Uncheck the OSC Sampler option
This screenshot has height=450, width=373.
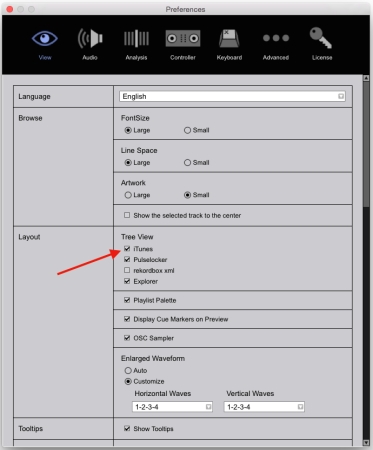(127, 338)
